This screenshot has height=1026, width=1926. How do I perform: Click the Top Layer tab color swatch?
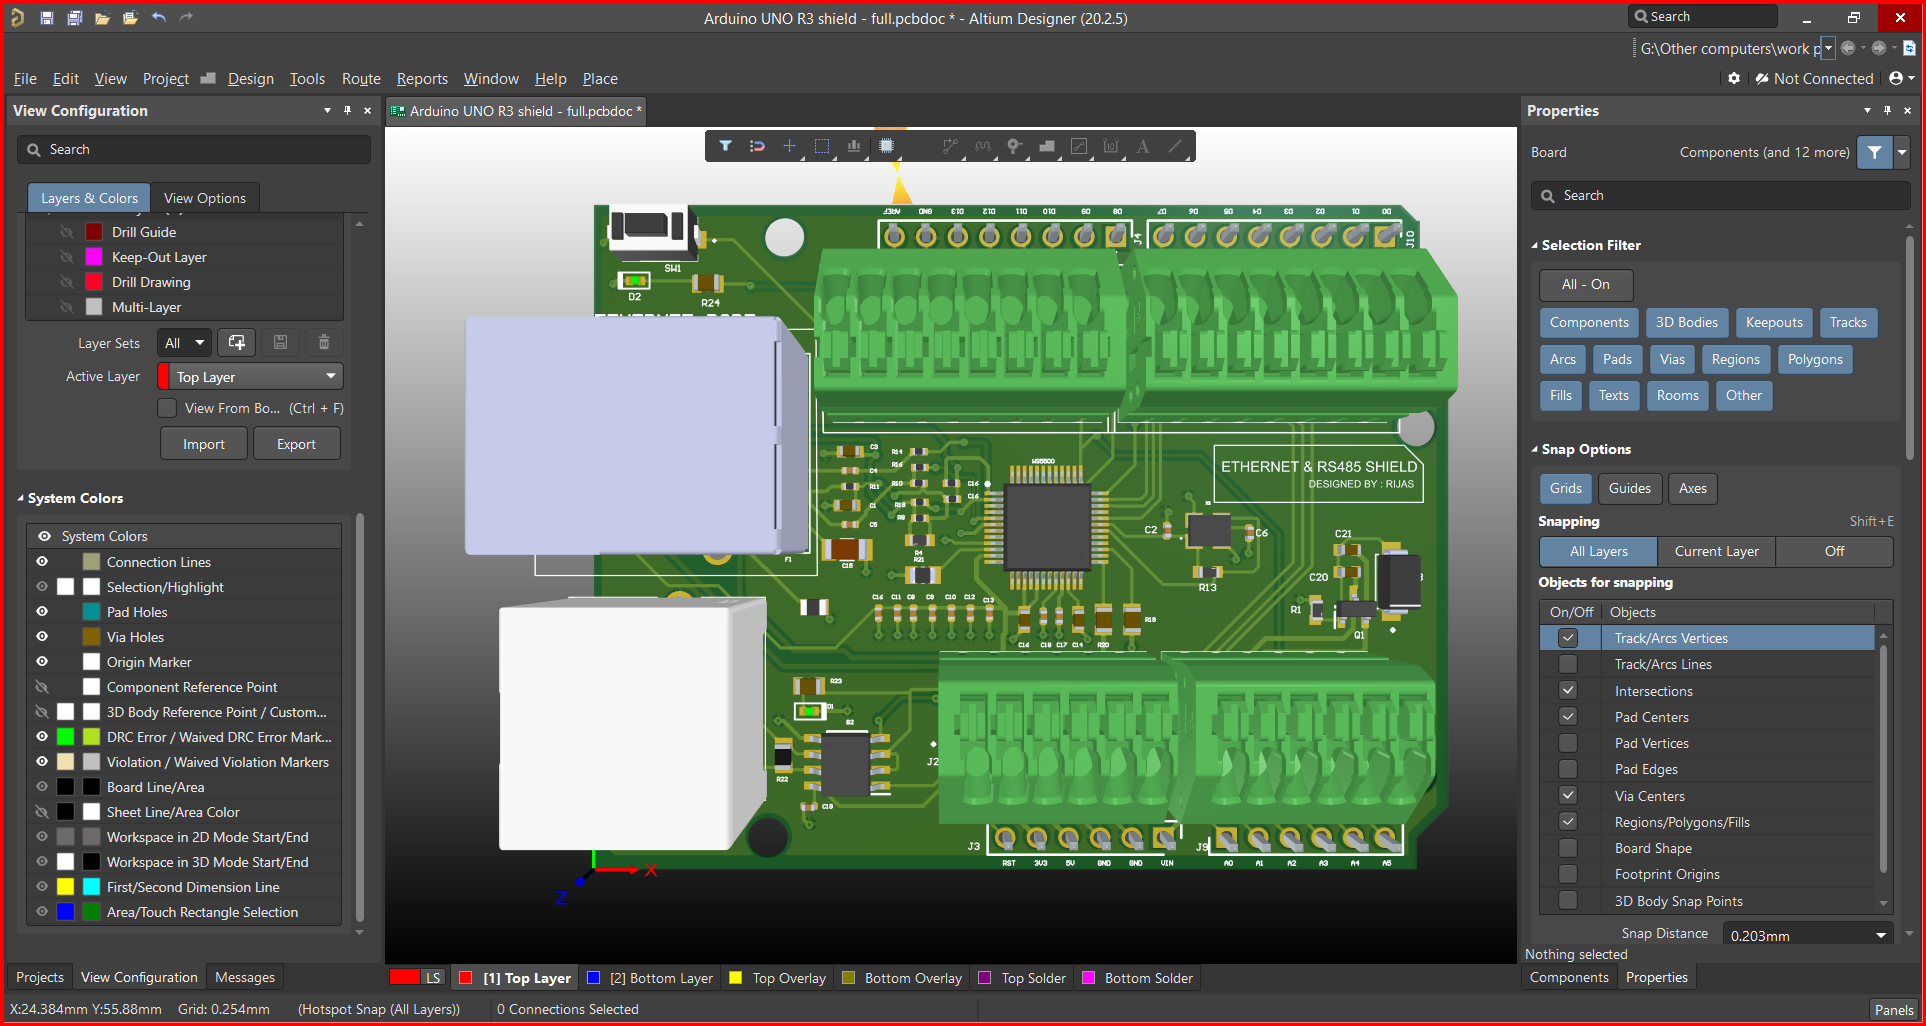[x=465, y=978]
